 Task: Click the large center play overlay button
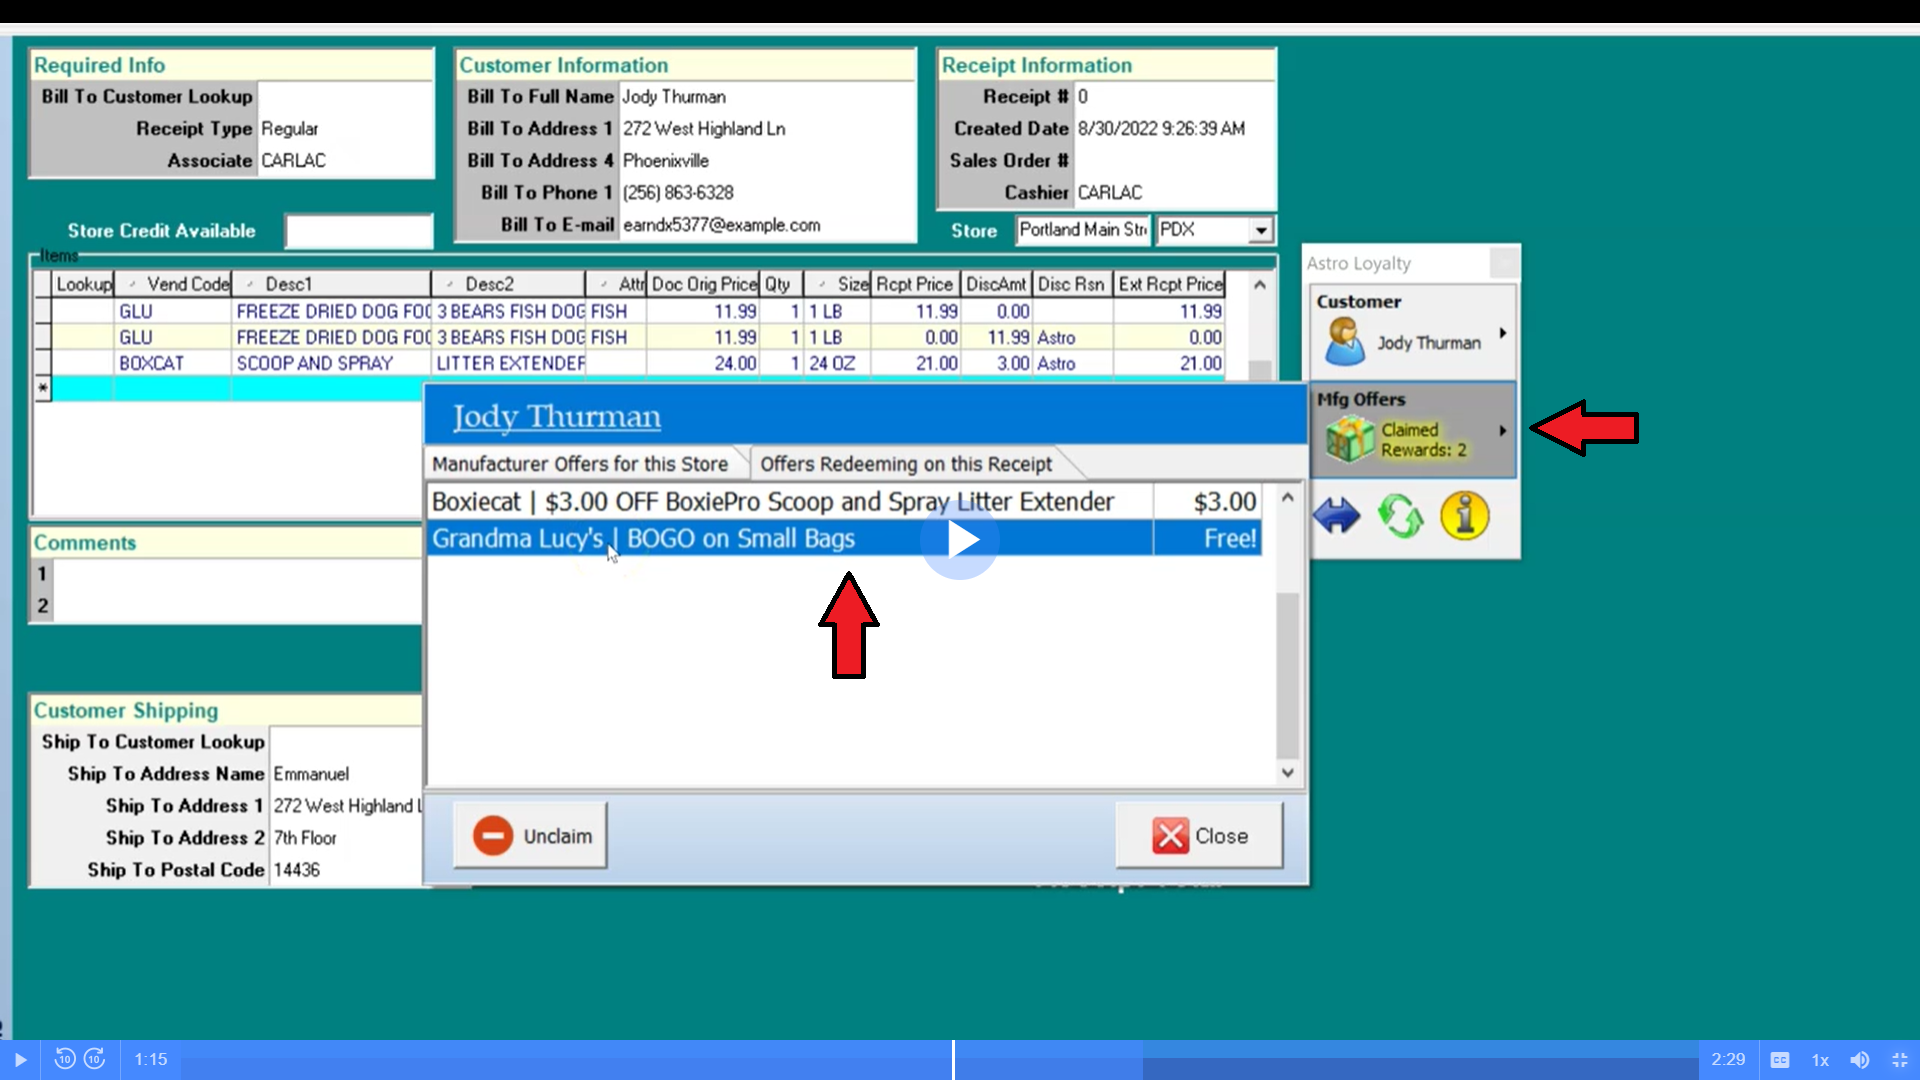pos(960,540)
